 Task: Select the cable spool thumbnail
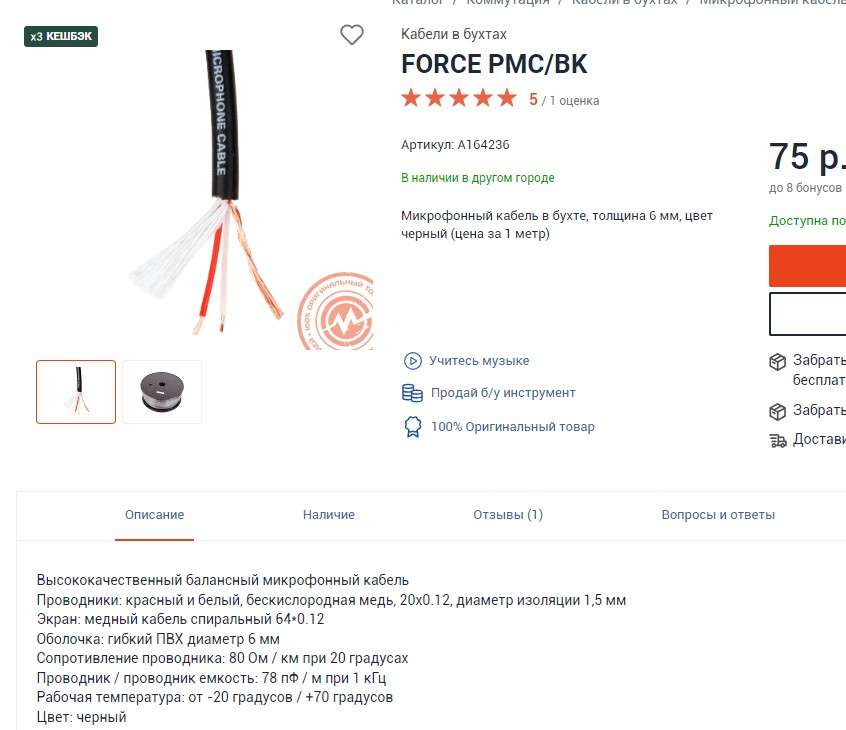[x=162, y=392]
